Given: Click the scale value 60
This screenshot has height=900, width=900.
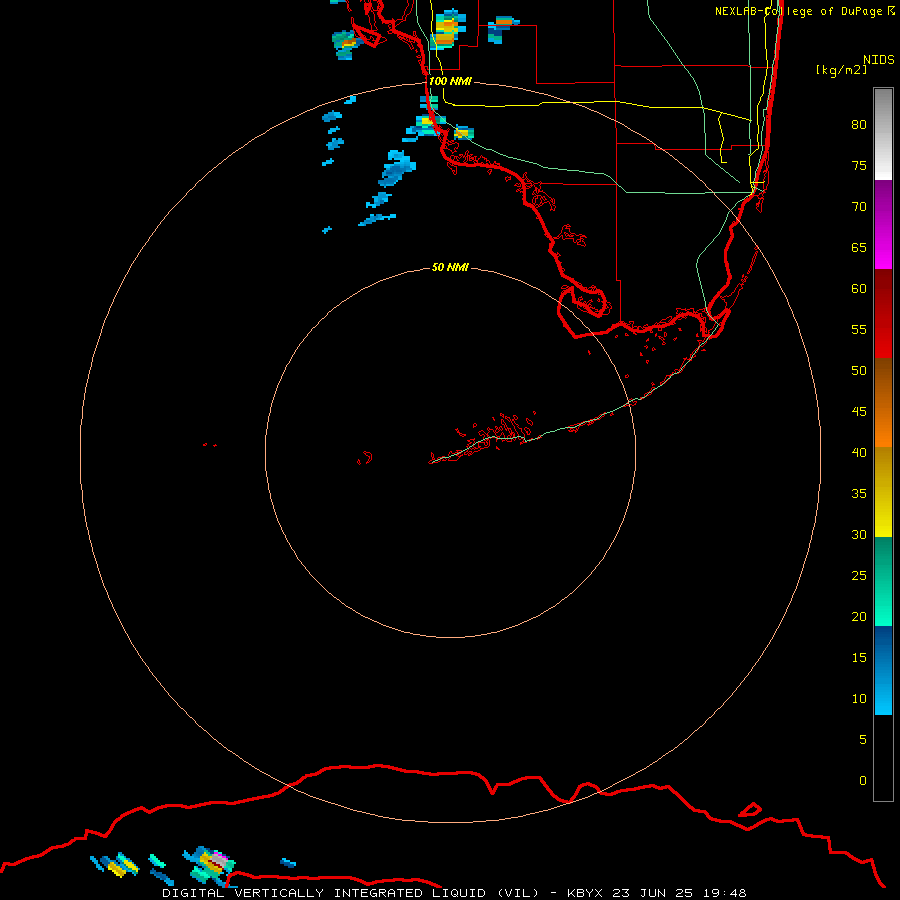Looking at the screenshot, I should (x=859, y=288).
